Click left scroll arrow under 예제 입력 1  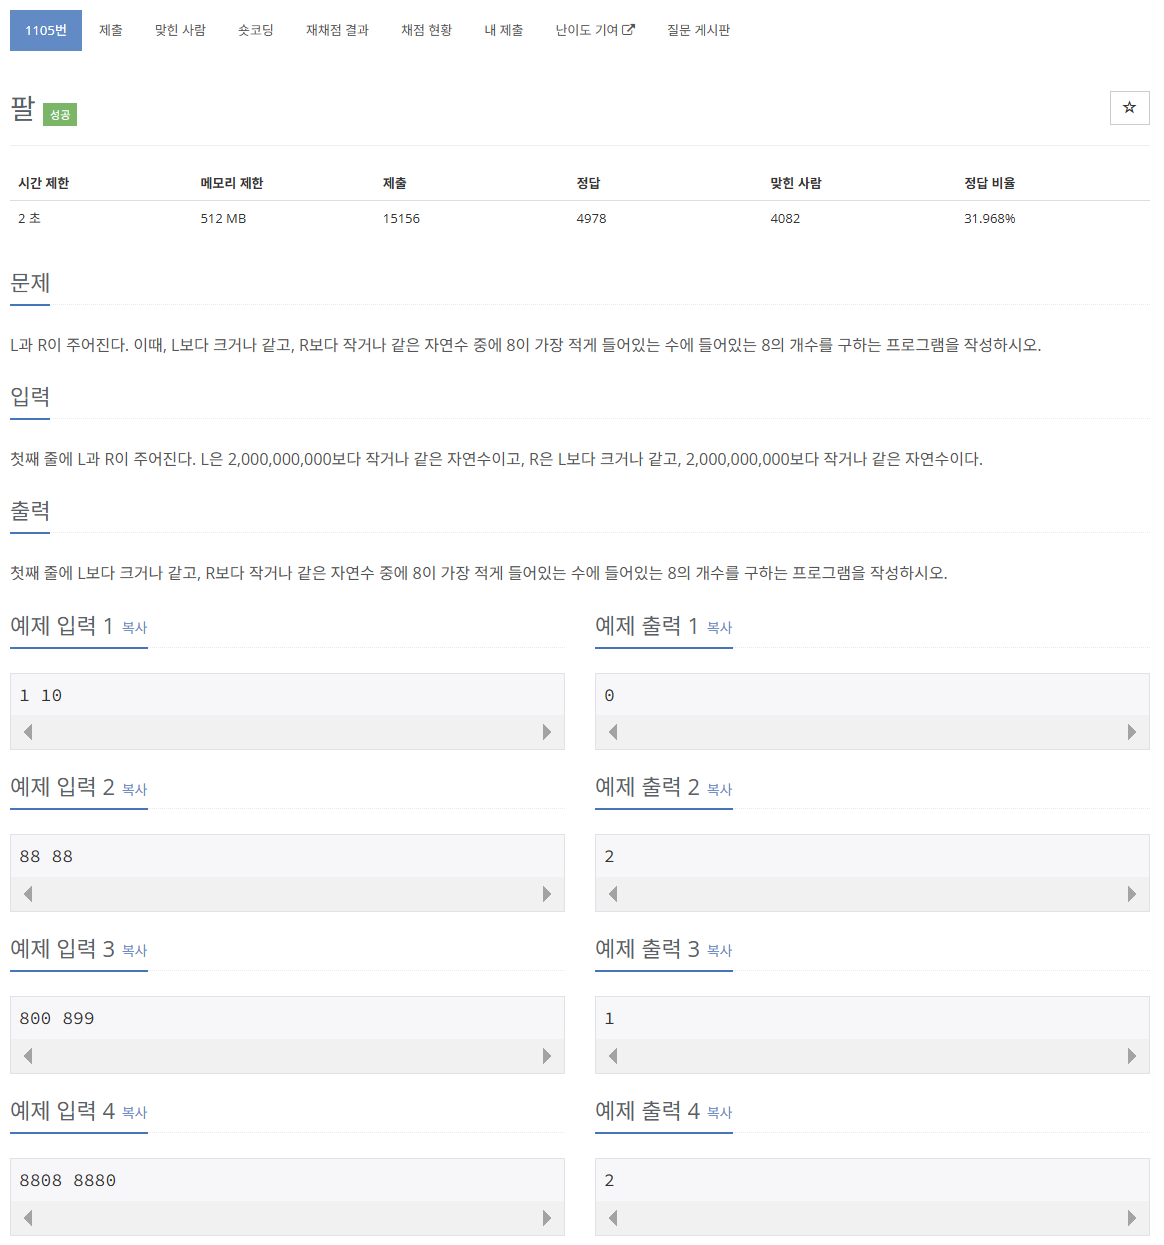point(28,732)
